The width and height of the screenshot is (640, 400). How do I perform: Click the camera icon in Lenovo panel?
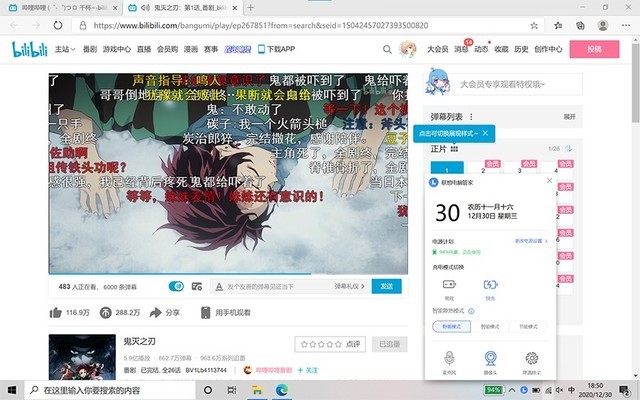click(490, 358)
